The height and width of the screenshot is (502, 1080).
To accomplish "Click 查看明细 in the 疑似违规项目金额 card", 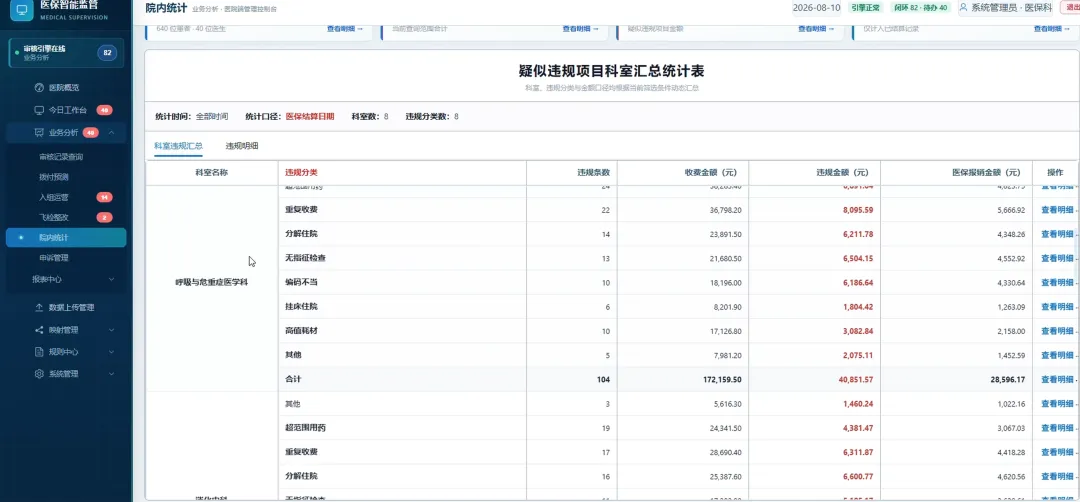I will 816,29.
